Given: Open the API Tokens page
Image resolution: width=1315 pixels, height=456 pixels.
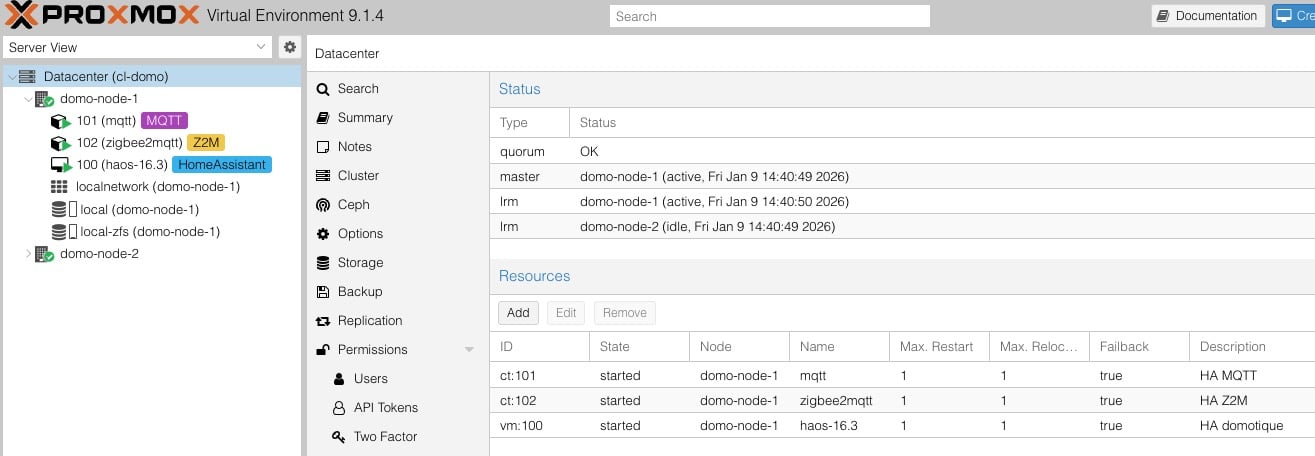Looking at the screenshot, I should [385, 407].
